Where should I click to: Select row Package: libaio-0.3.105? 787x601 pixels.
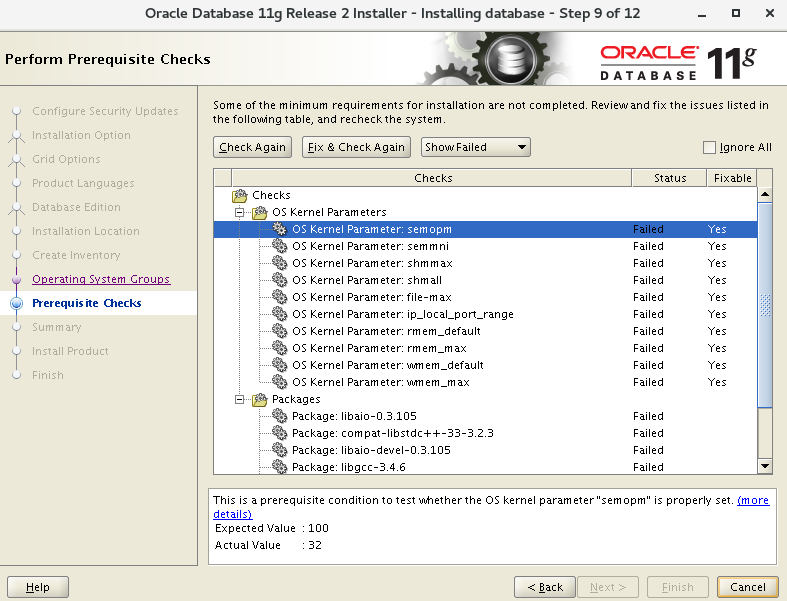pos(485,416)
